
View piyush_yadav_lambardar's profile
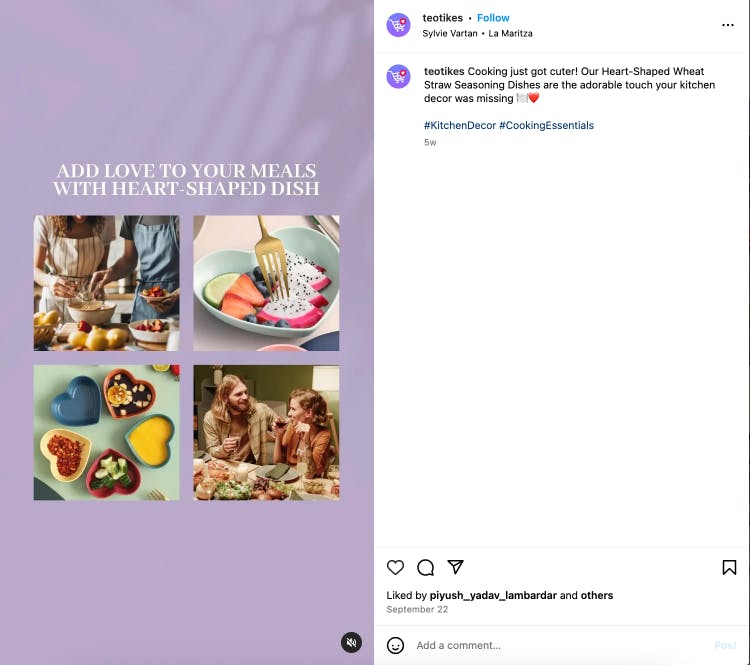pyautogui.click(x=493, y=596)
